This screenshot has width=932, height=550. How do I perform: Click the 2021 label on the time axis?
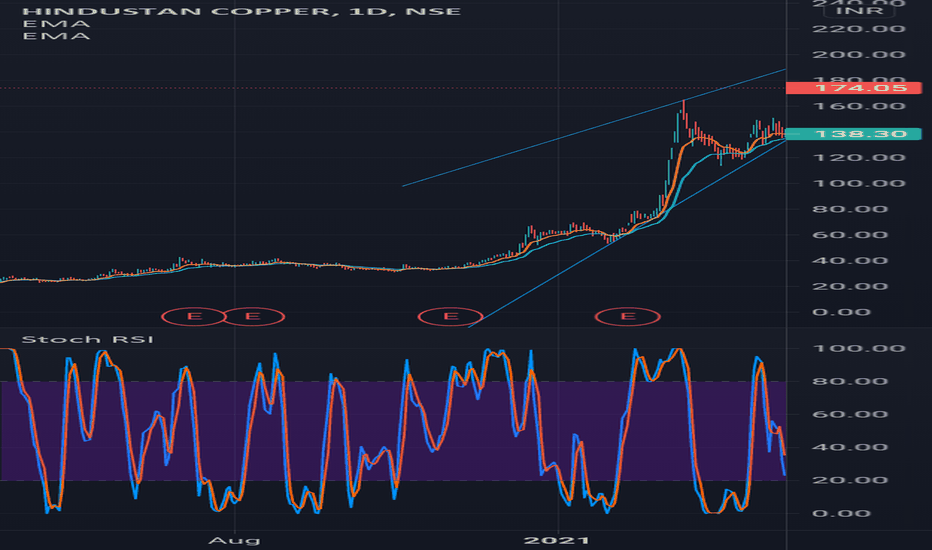tap(557, 540)
